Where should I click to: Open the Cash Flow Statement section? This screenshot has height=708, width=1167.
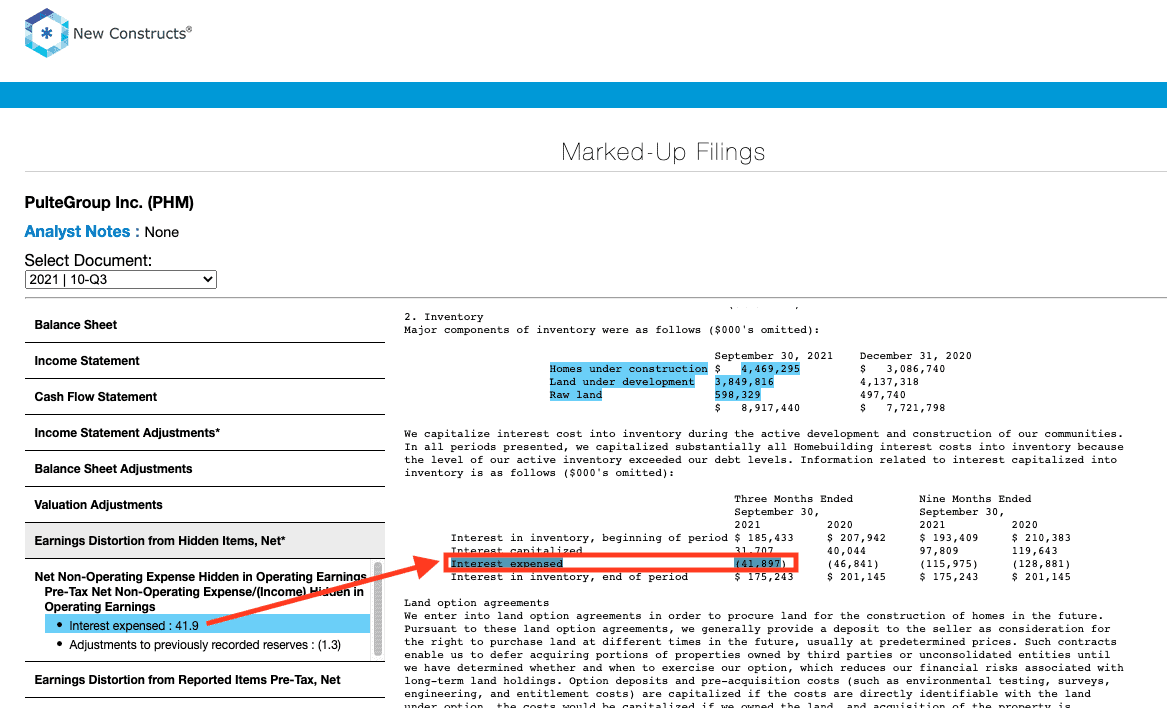205,397
